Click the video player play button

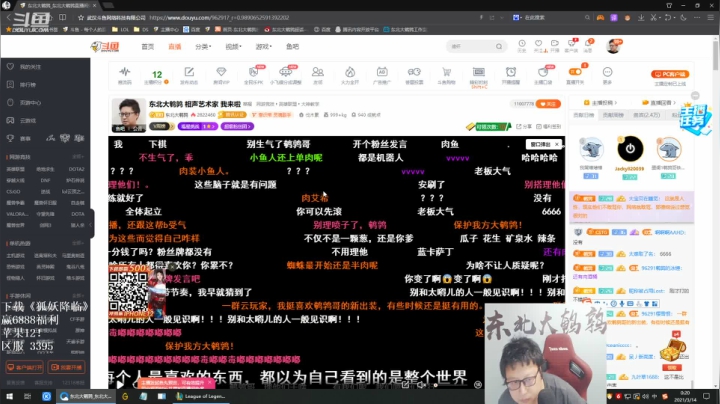(x=120, y=385)
